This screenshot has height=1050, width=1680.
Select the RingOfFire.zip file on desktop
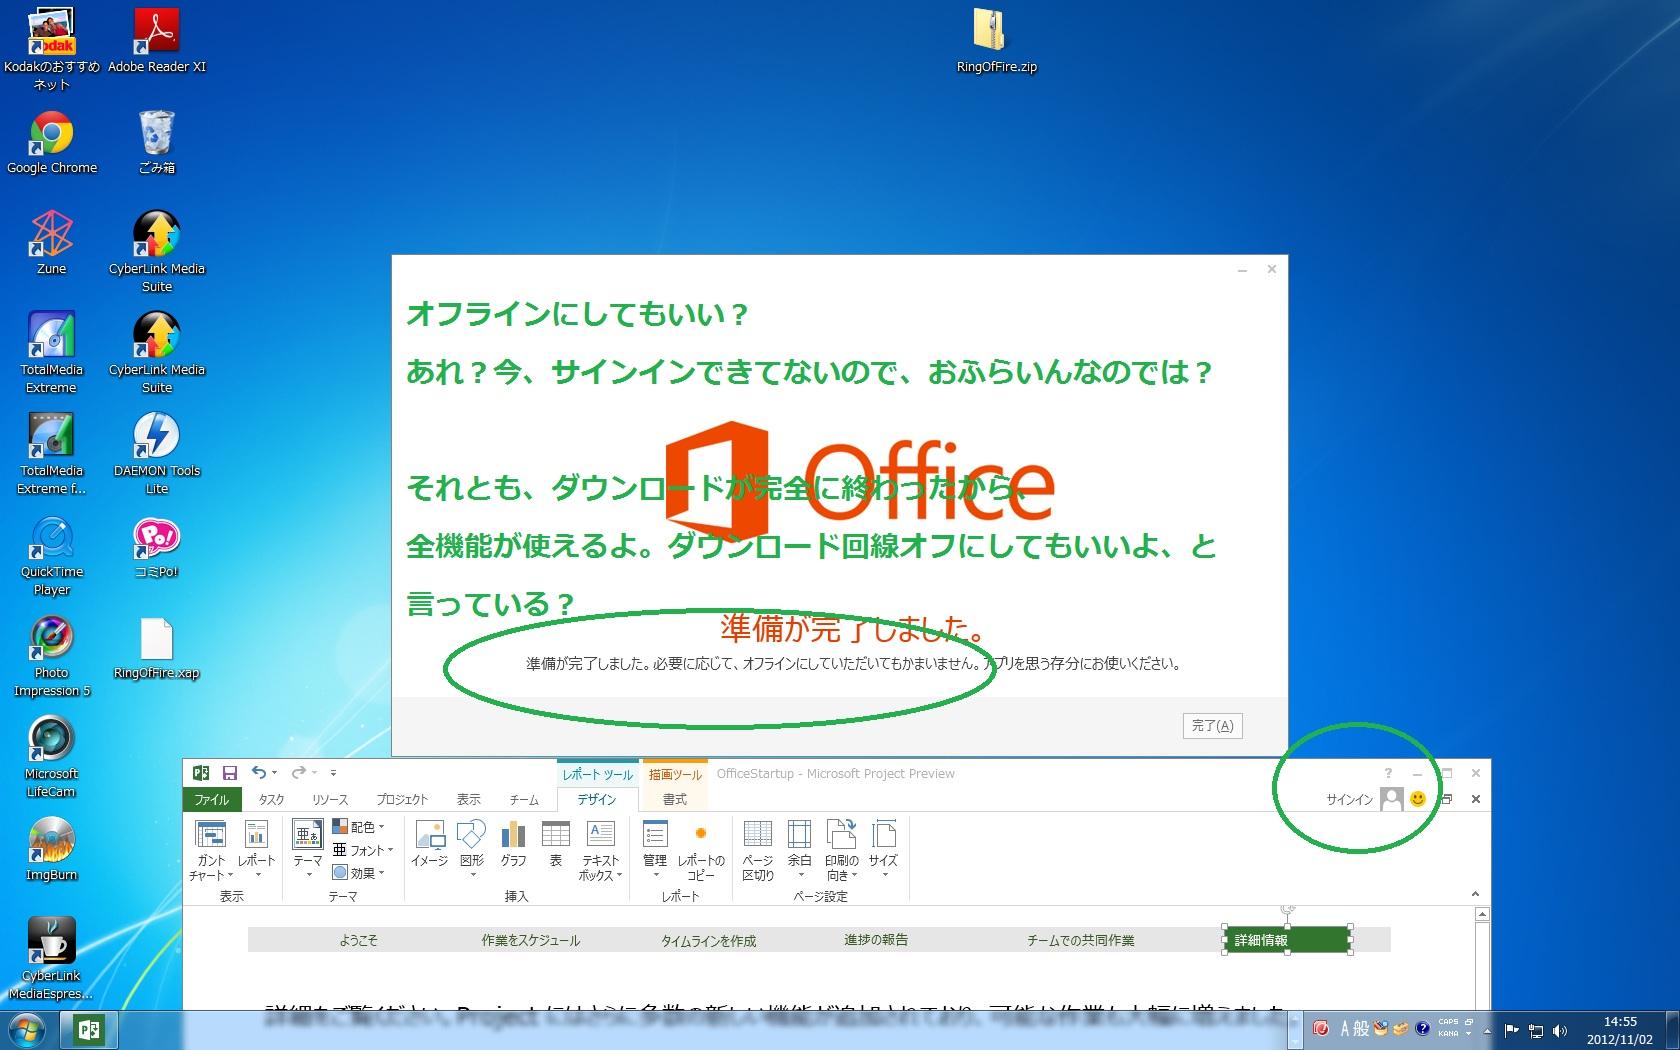(x=997, y=42)
